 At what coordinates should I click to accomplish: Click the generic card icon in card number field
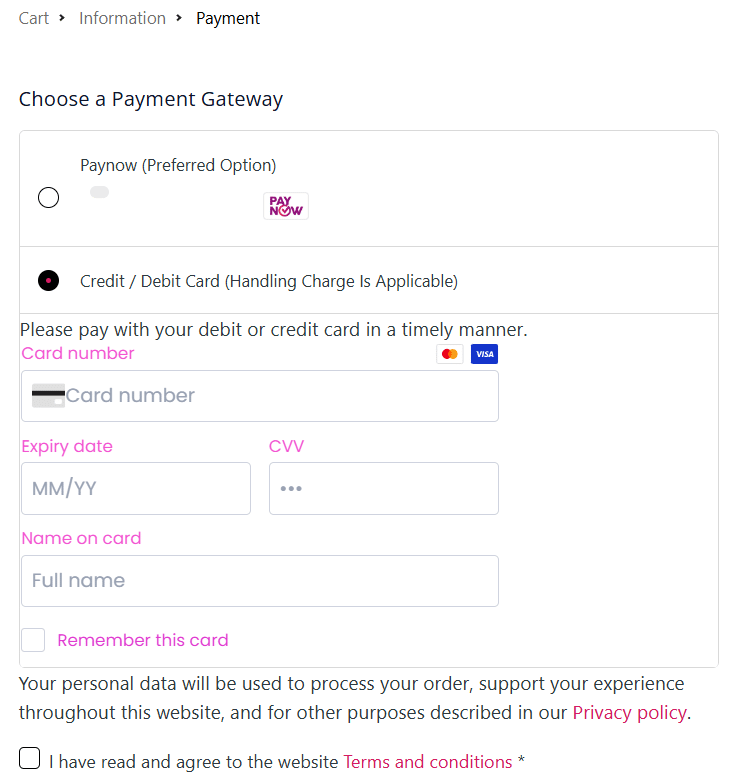point(48,395)
